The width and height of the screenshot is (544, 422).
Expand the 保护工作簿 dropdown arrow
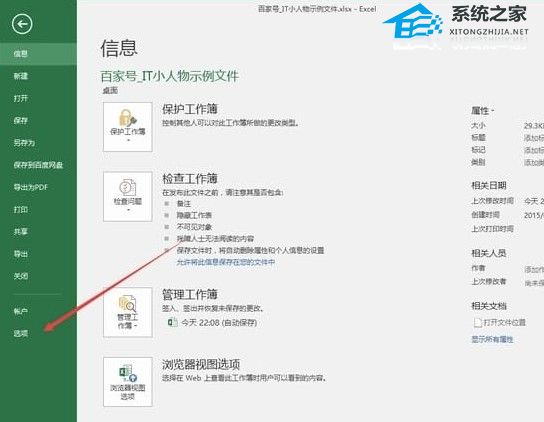(x=128, y=141)
